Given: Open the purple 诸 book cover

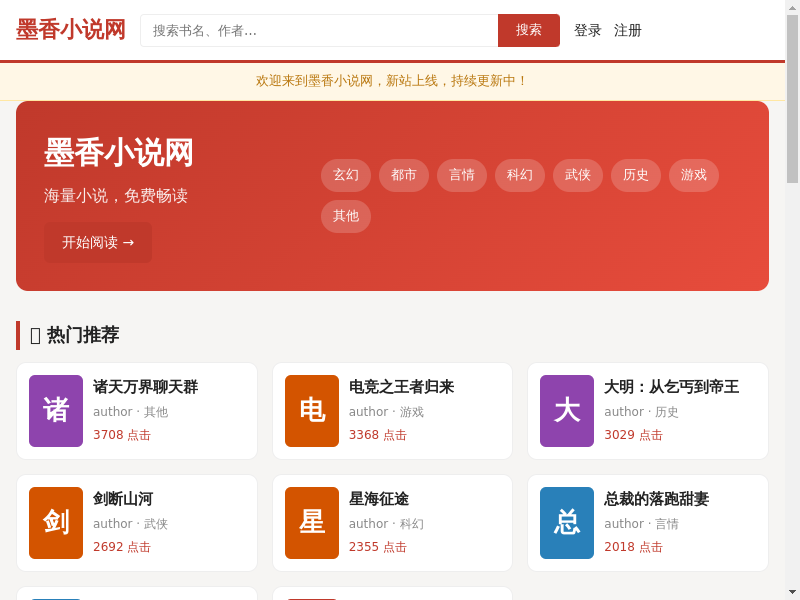Looking at the screenshot, I should coord(56,411).
